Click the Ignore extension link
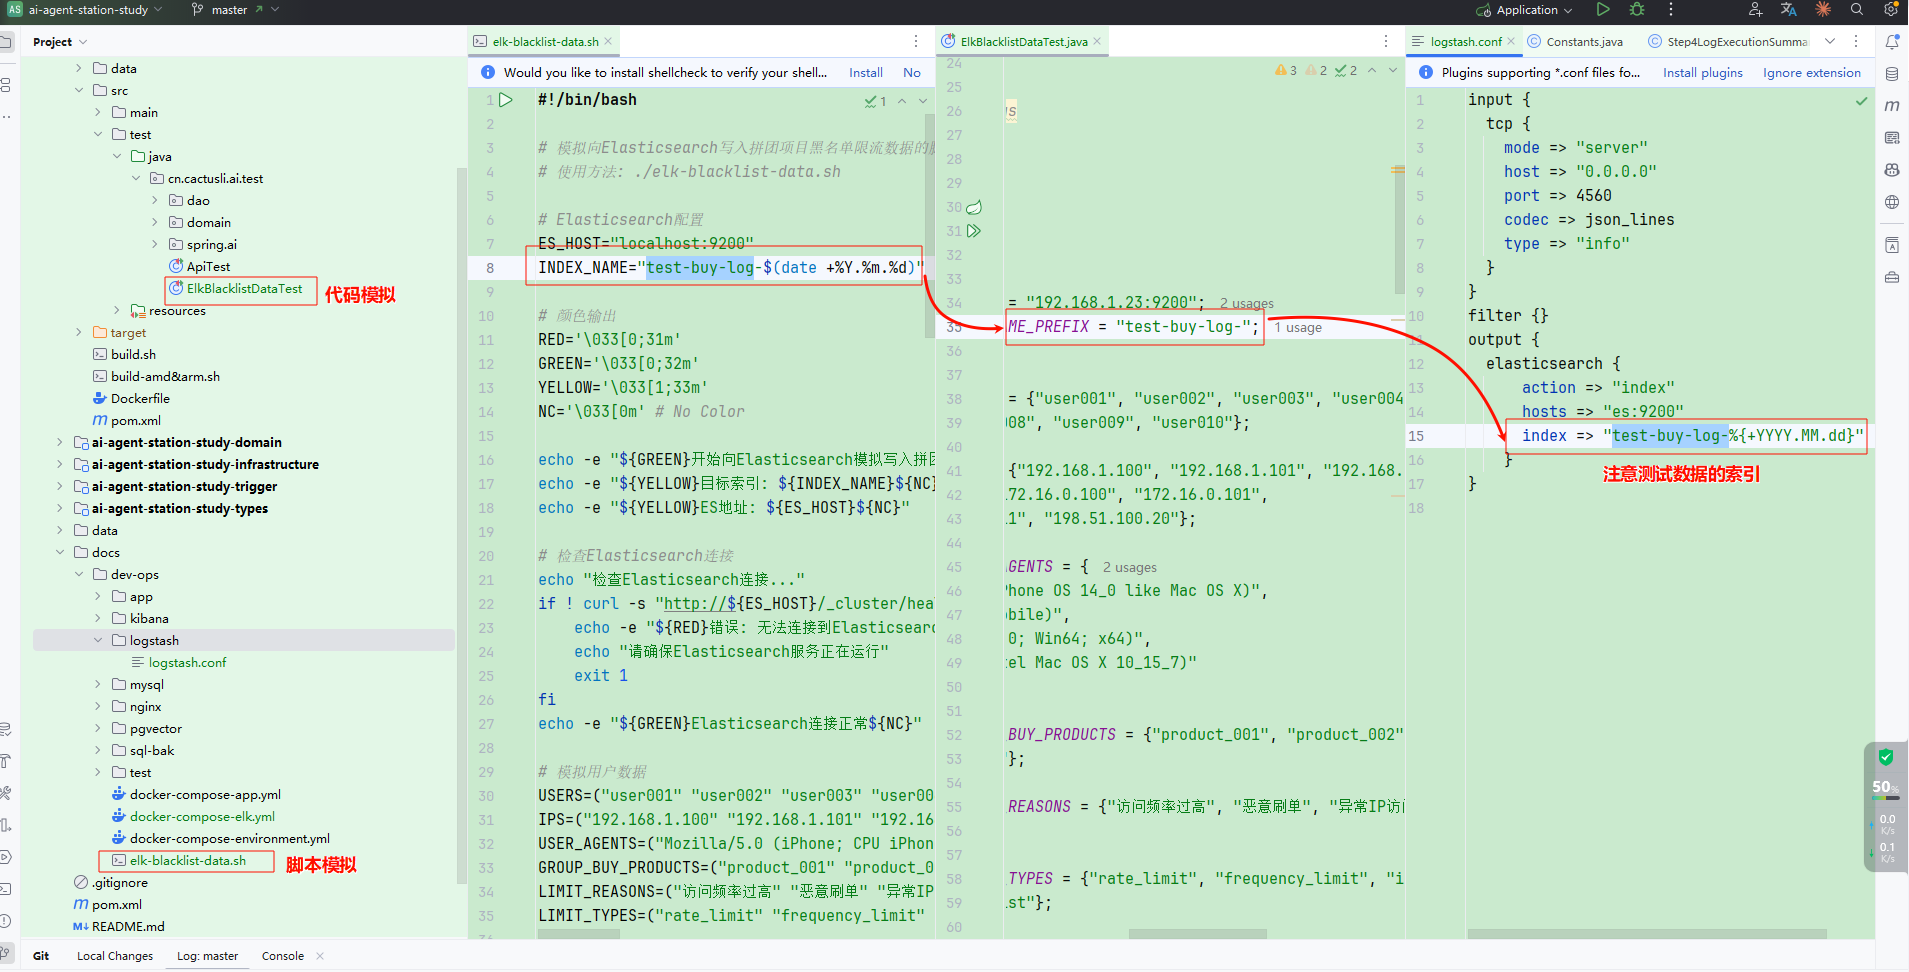 [x=1811, y=73]
